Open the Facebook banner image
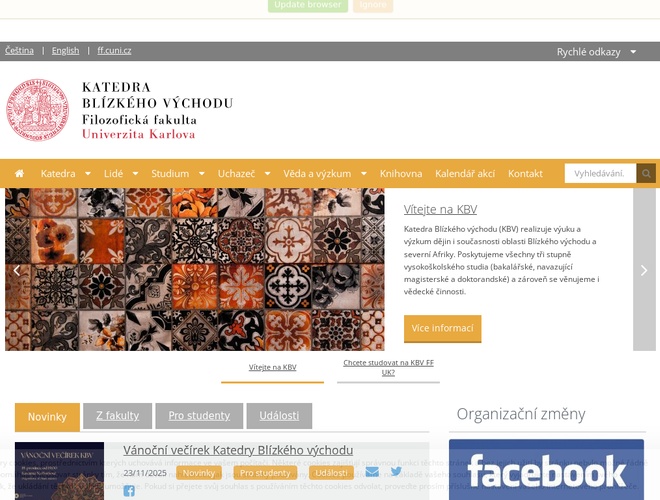Viewport: 660px width, 500px height. pyautogui.click(x=546, y=470)
